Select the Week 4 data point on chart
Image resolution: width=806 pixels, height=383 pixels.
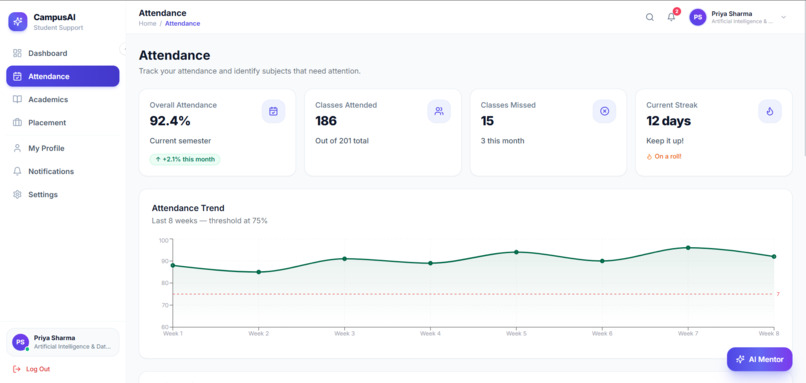tap(430, 263)
